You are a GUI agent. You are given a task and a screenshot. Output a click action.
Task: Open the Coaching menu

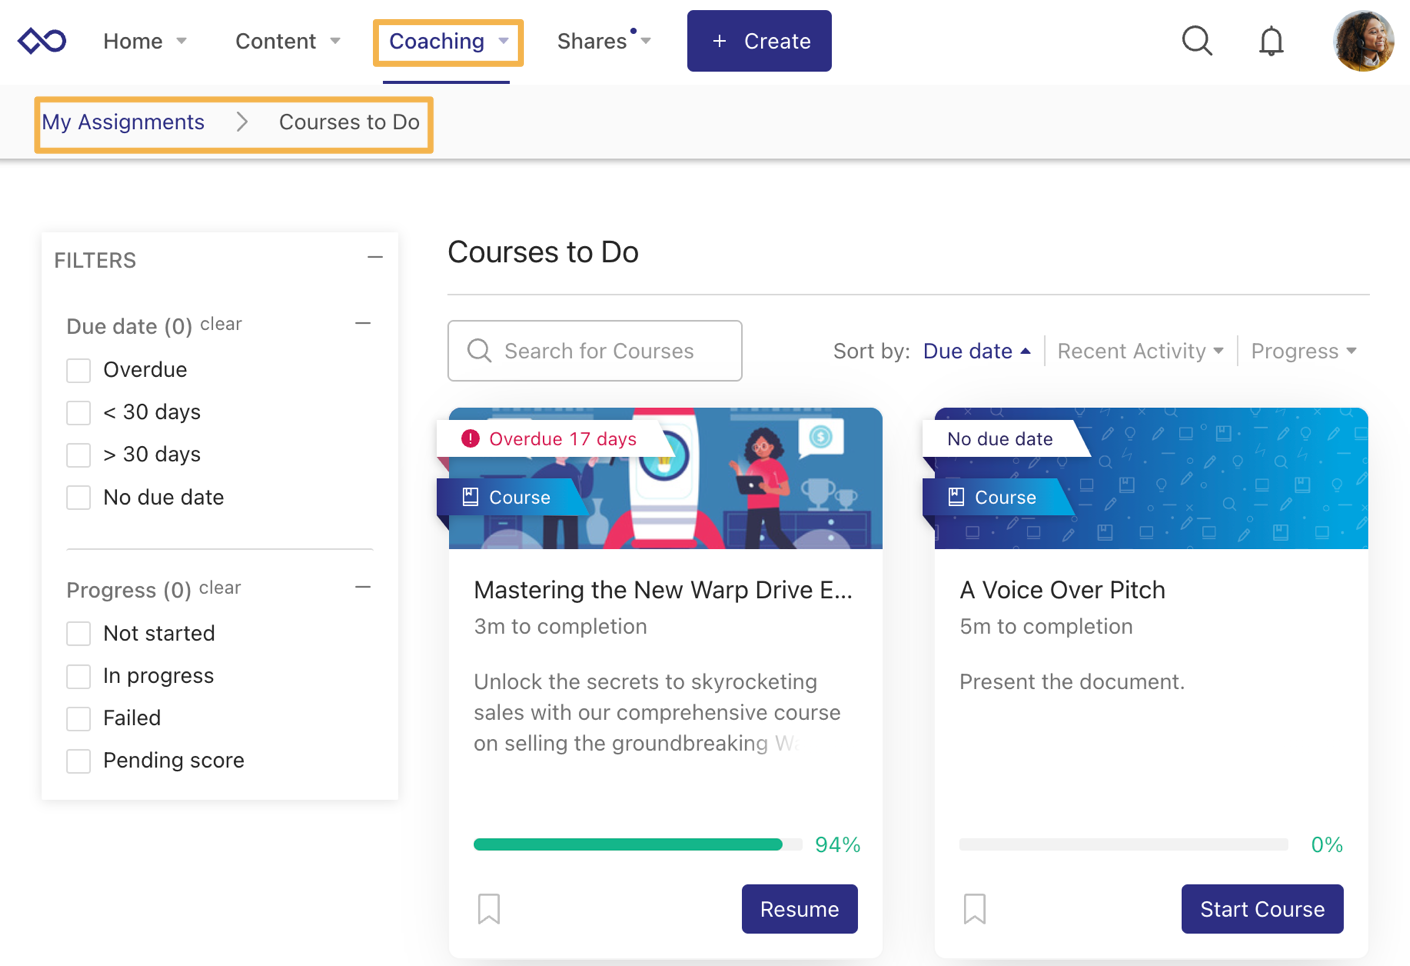coord(448,42)
